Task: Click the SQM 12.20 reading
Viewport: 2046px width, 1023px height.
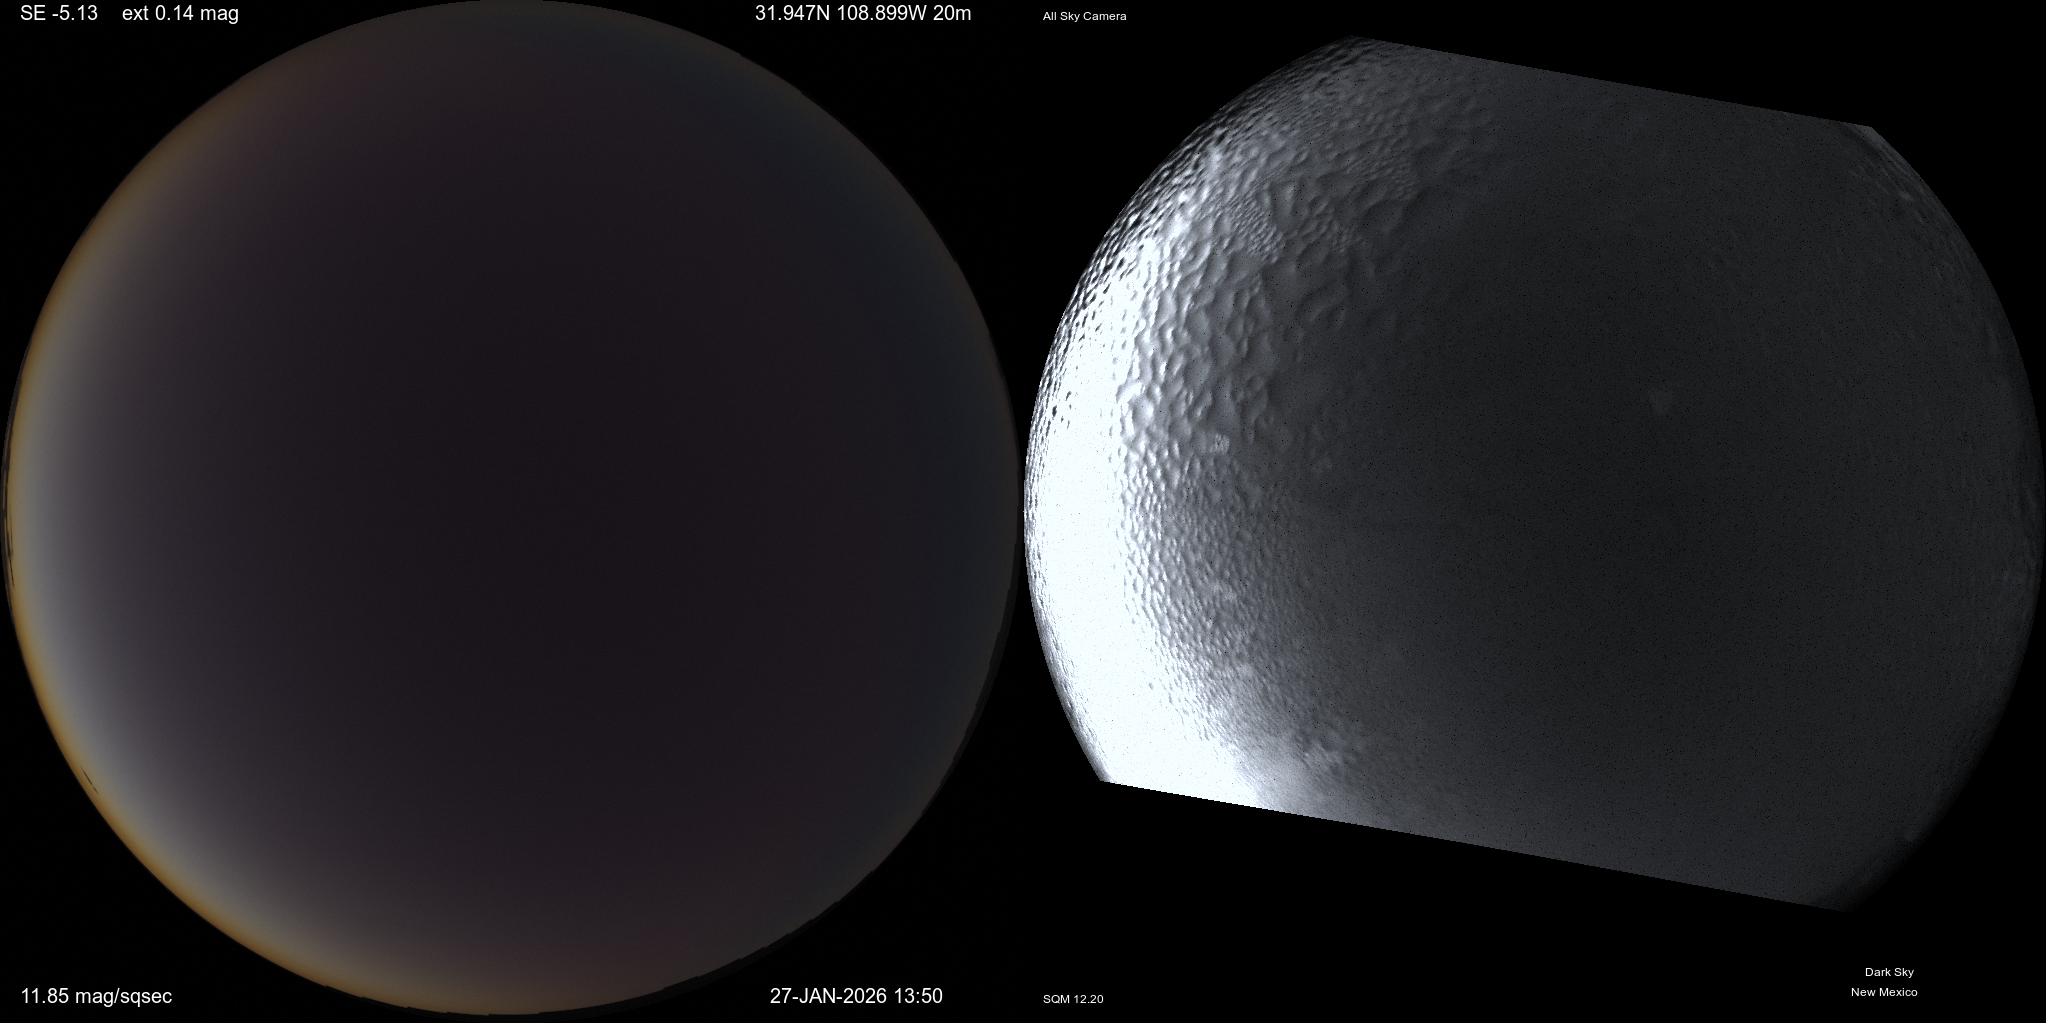Action: (x=1073, y=999)
